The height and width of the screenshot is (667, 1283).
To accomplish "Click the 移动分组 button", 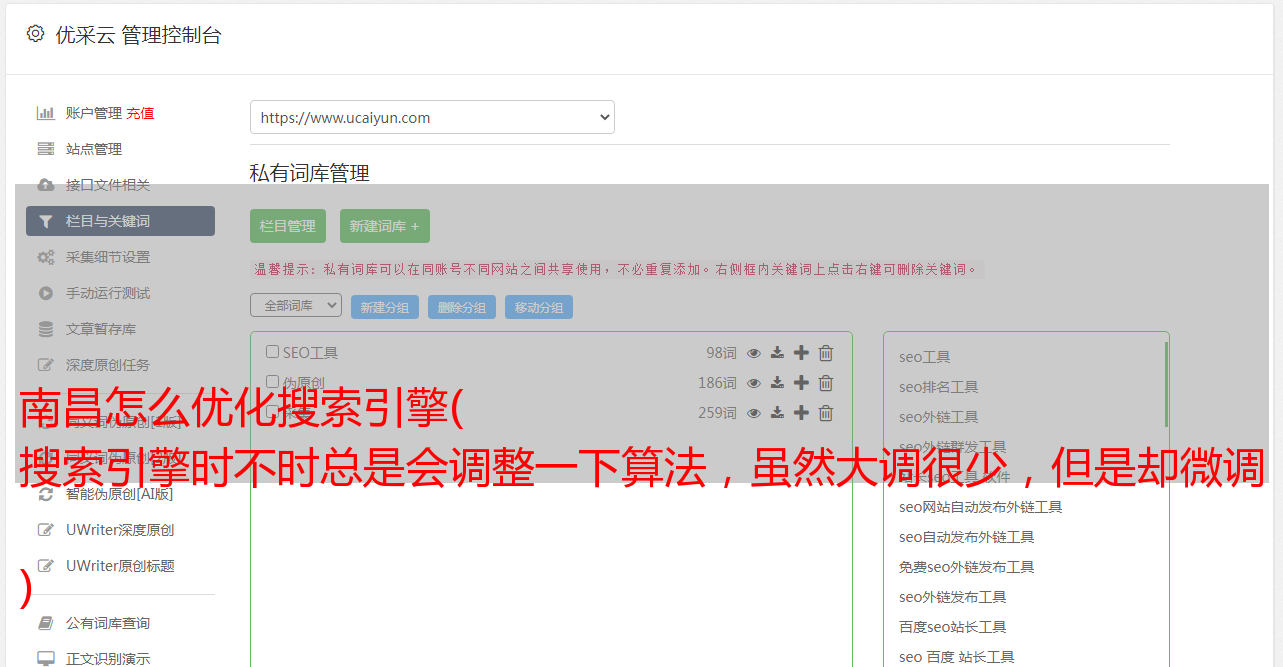I will (539, 307).
